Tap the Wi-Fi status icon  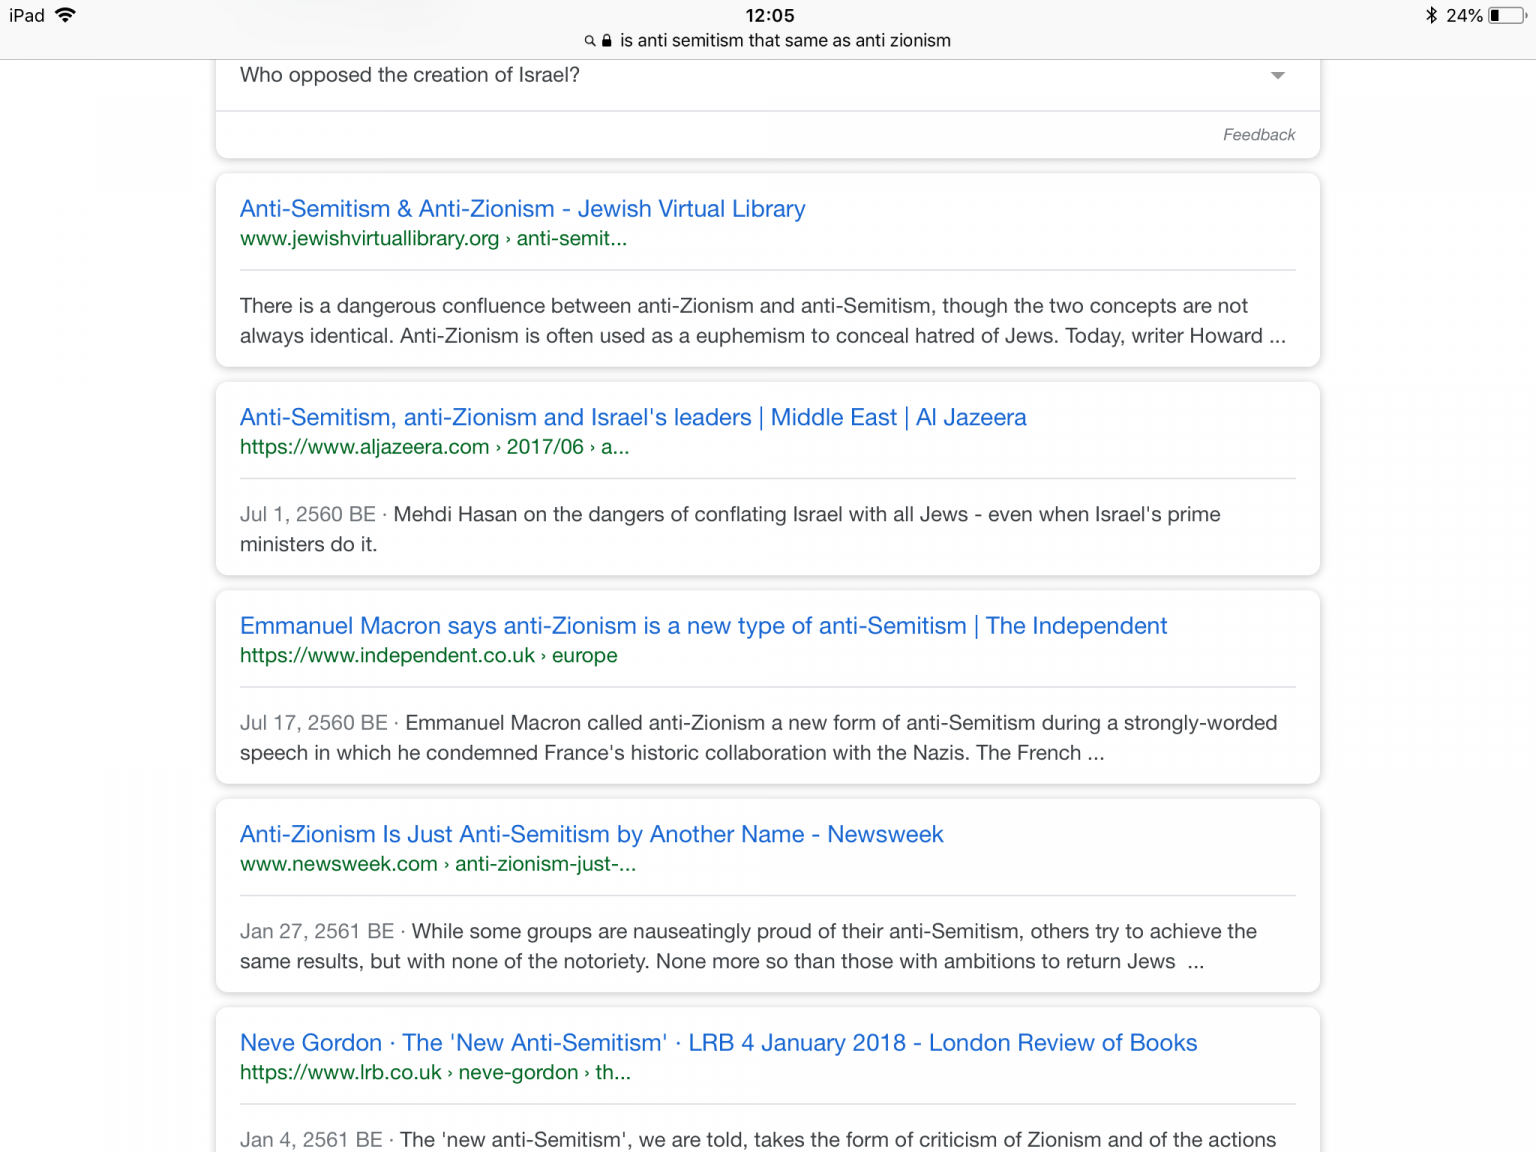click(66, 15)
